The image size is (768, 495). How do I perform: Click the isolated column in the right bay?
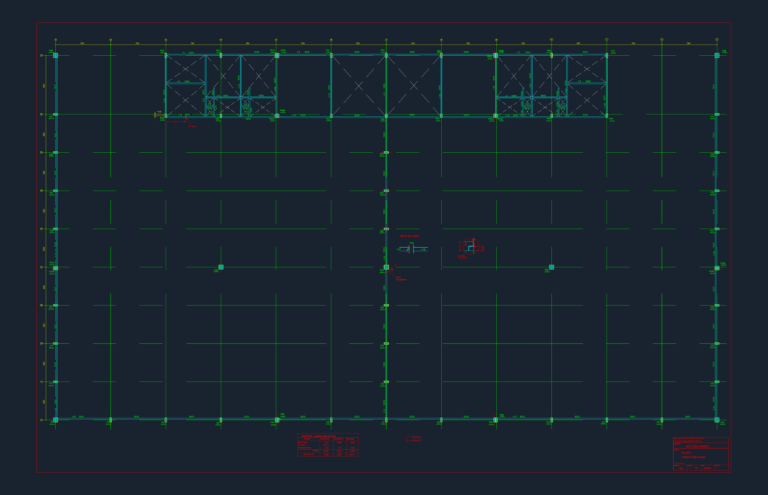[x=552, y=267]
